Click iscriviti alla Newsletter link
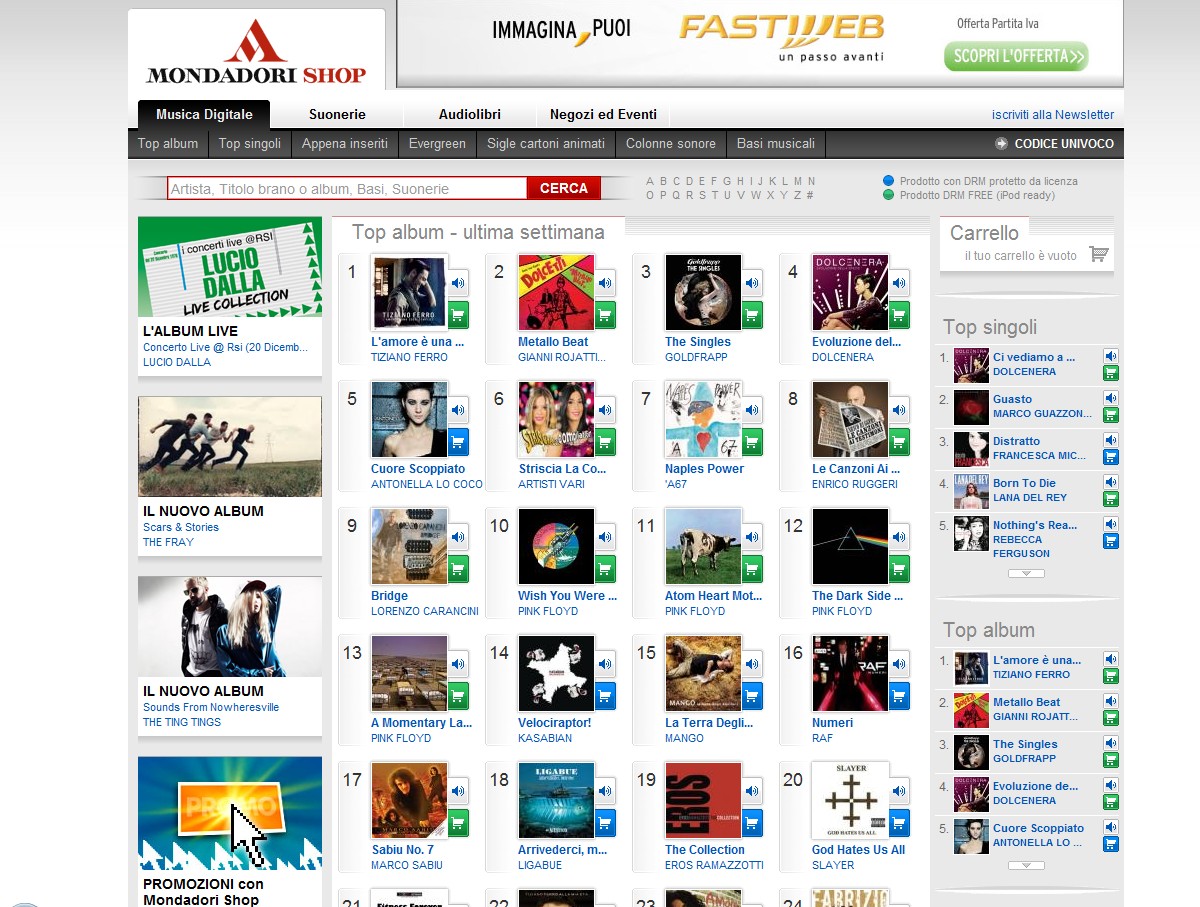This screenshot has height=907, width=1200. (1053, 115)
